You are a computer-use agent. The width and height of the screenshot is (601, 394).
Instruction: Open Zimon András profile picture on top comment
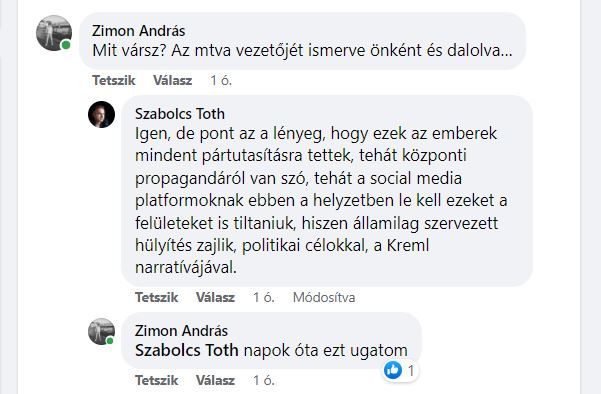point(54,33)
